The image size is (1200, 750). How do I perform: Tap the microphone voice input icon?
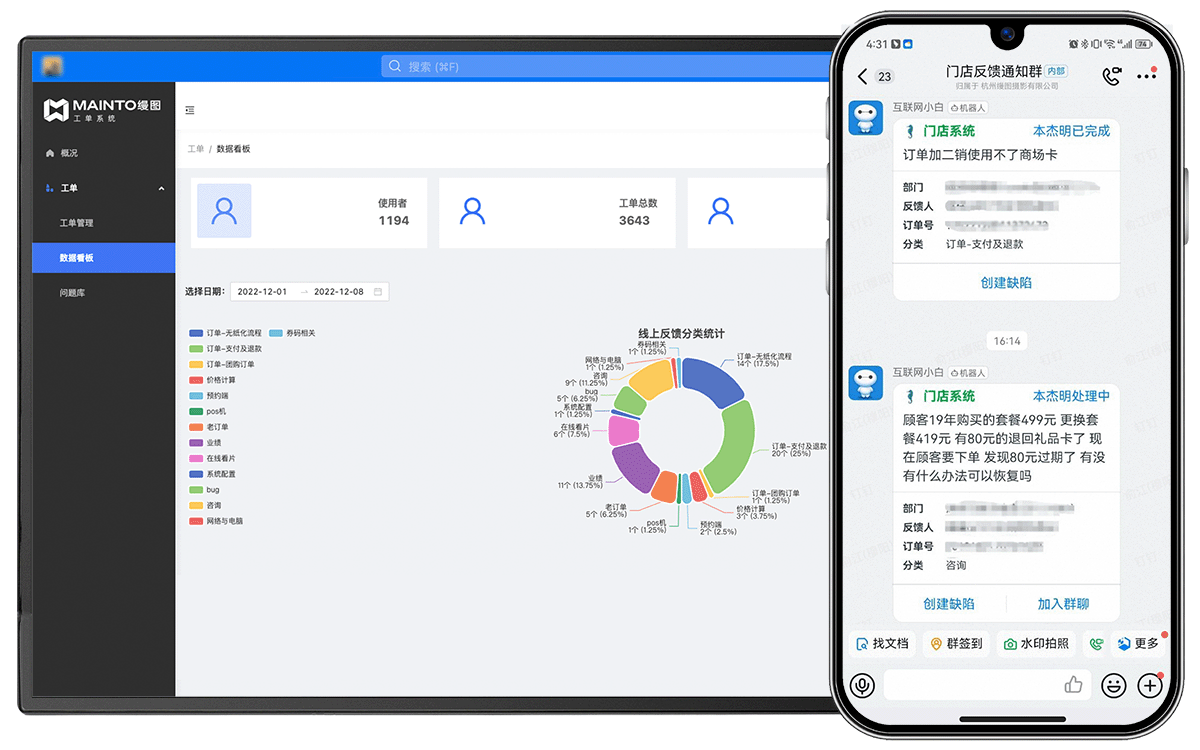862,685
